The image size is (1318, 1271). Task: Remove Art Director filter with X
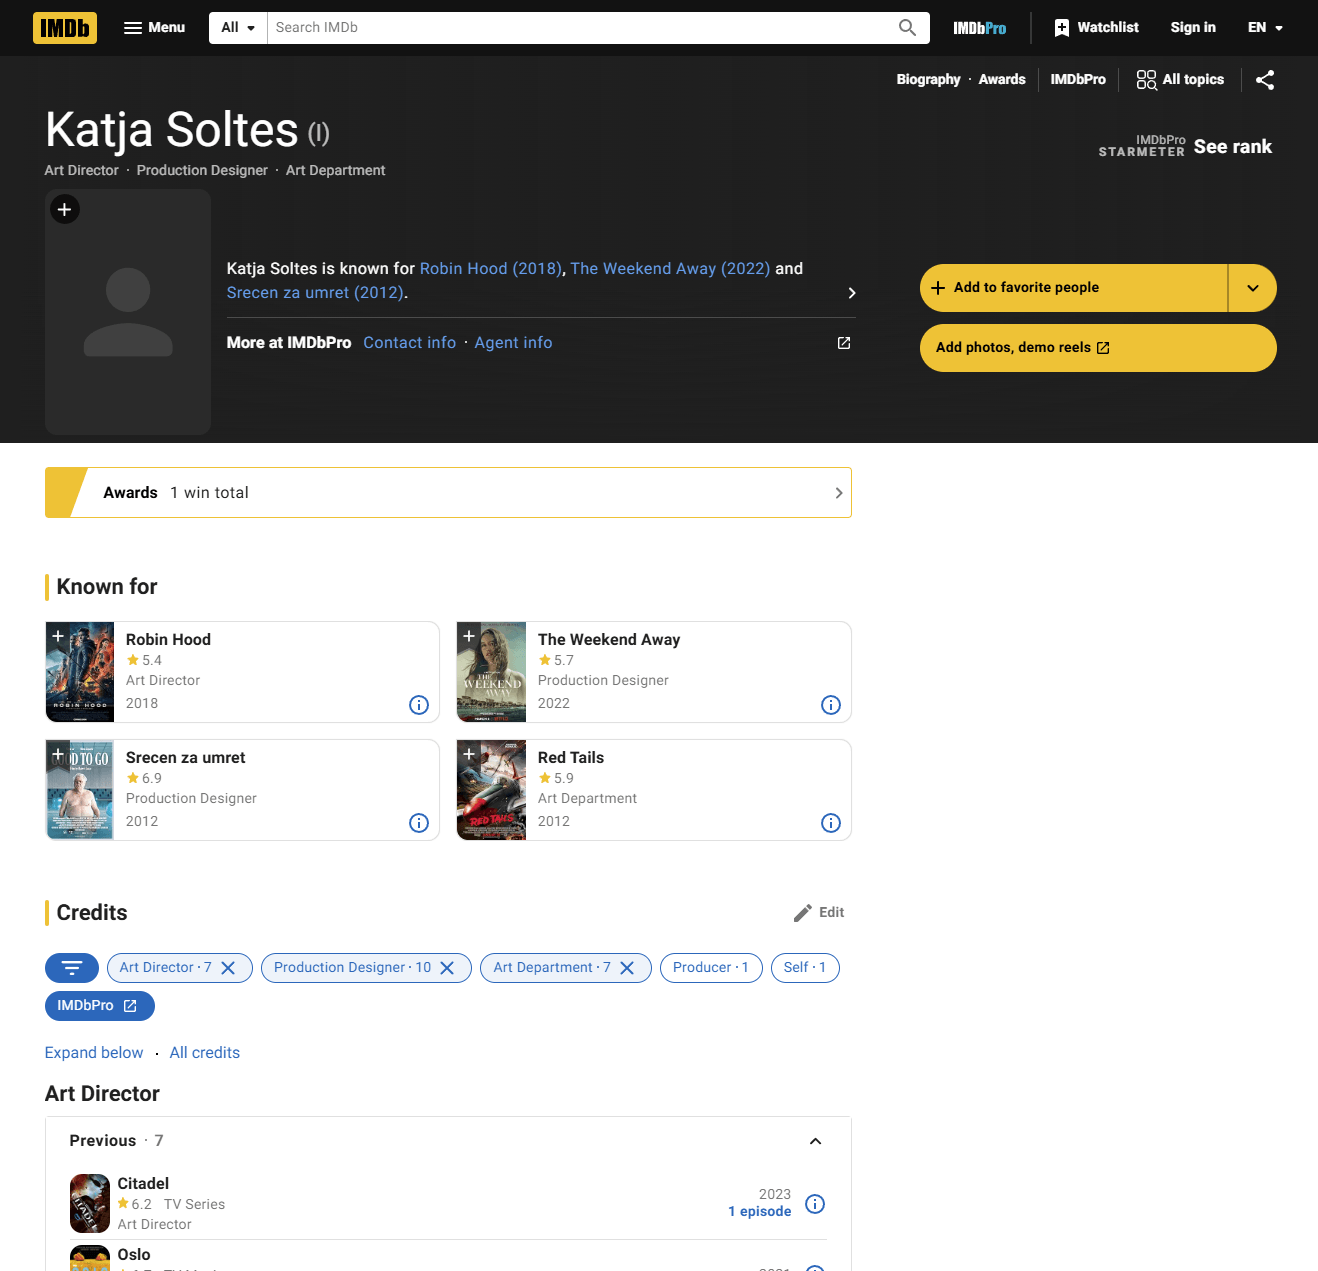pos(228,968)
